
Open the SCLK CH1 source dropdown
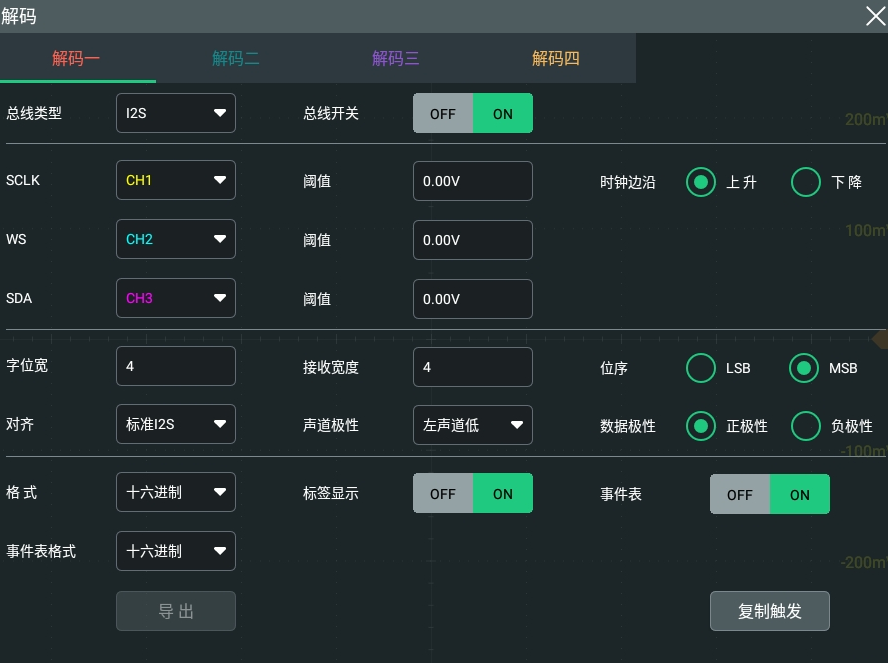[x=176, y=180]
